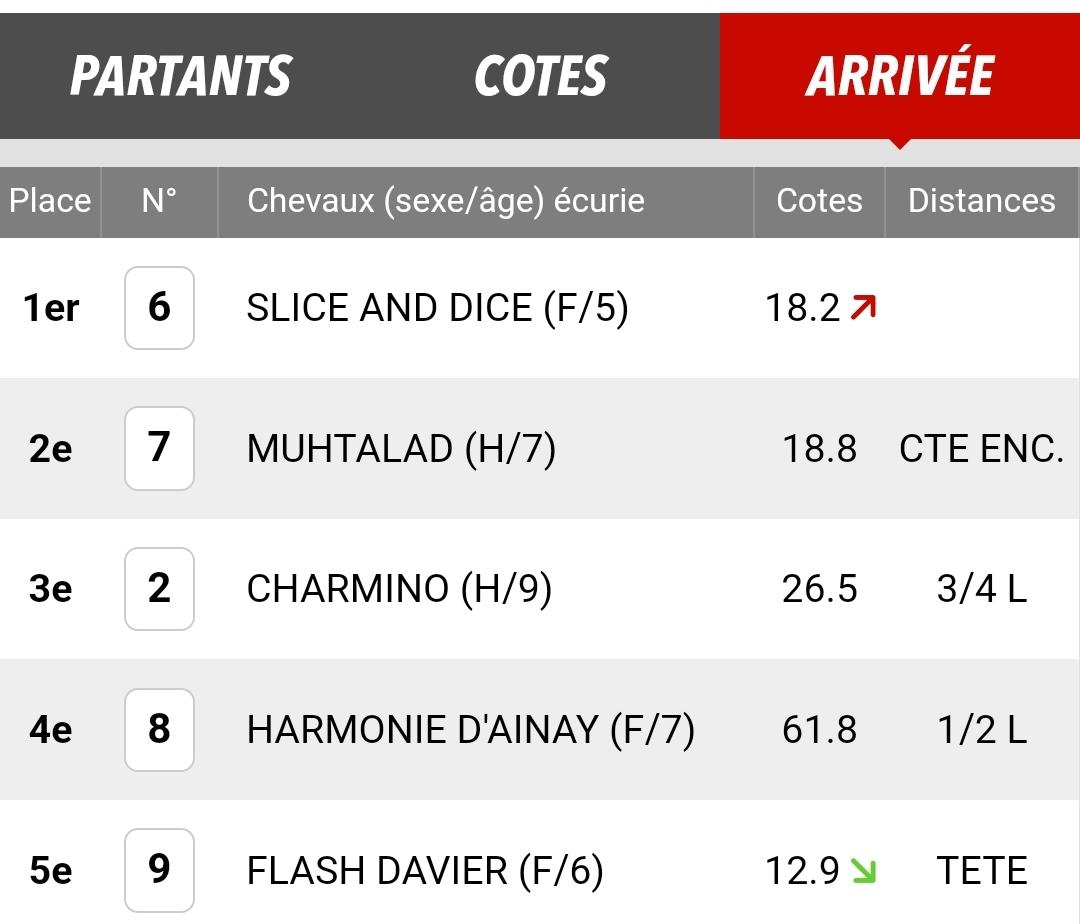
Task: Select the ARRIVÉE tab
Action: pos(900,76)
